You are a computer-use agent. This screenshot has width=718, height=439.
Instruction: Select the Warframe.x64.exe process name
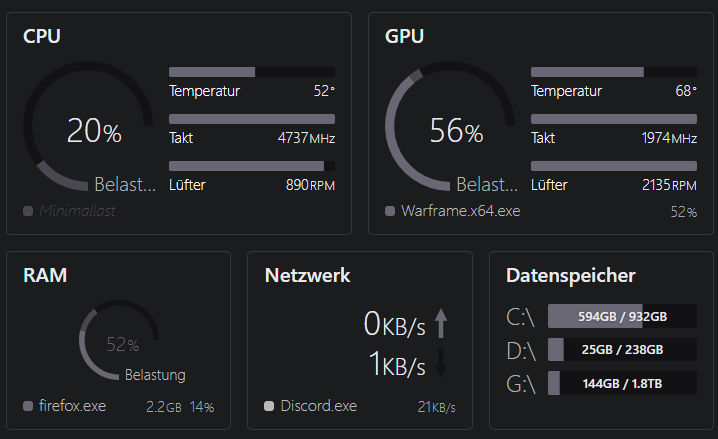pos(460,211)
